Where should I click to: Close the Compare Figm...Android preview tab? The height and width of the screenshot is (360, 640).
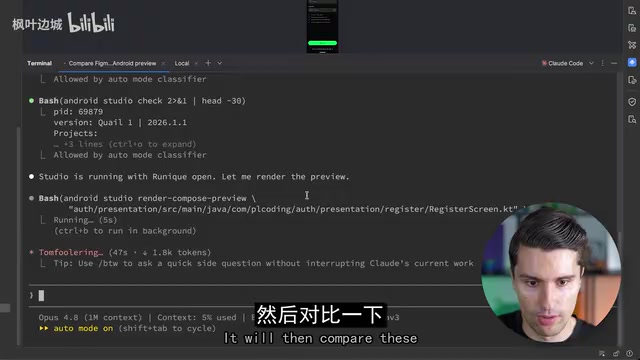pyautogui.click(x=163, y=63)
